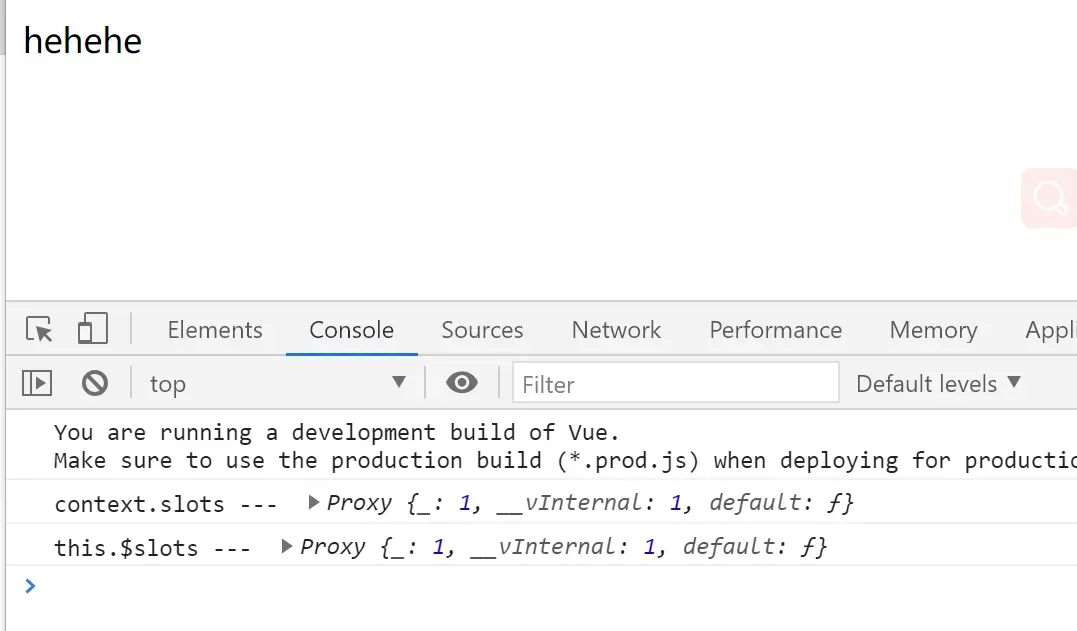Activate the inspect element picker icon

[x=39, y=330]
